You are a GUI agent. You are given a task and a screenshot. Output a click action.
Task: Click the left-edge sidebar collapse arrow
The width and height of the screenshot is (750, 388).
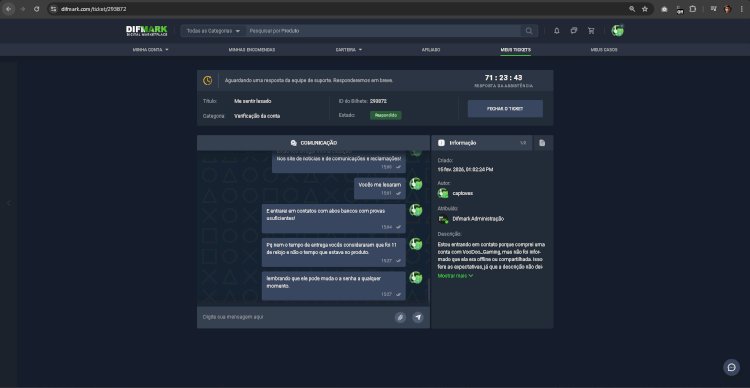(8, 203)
